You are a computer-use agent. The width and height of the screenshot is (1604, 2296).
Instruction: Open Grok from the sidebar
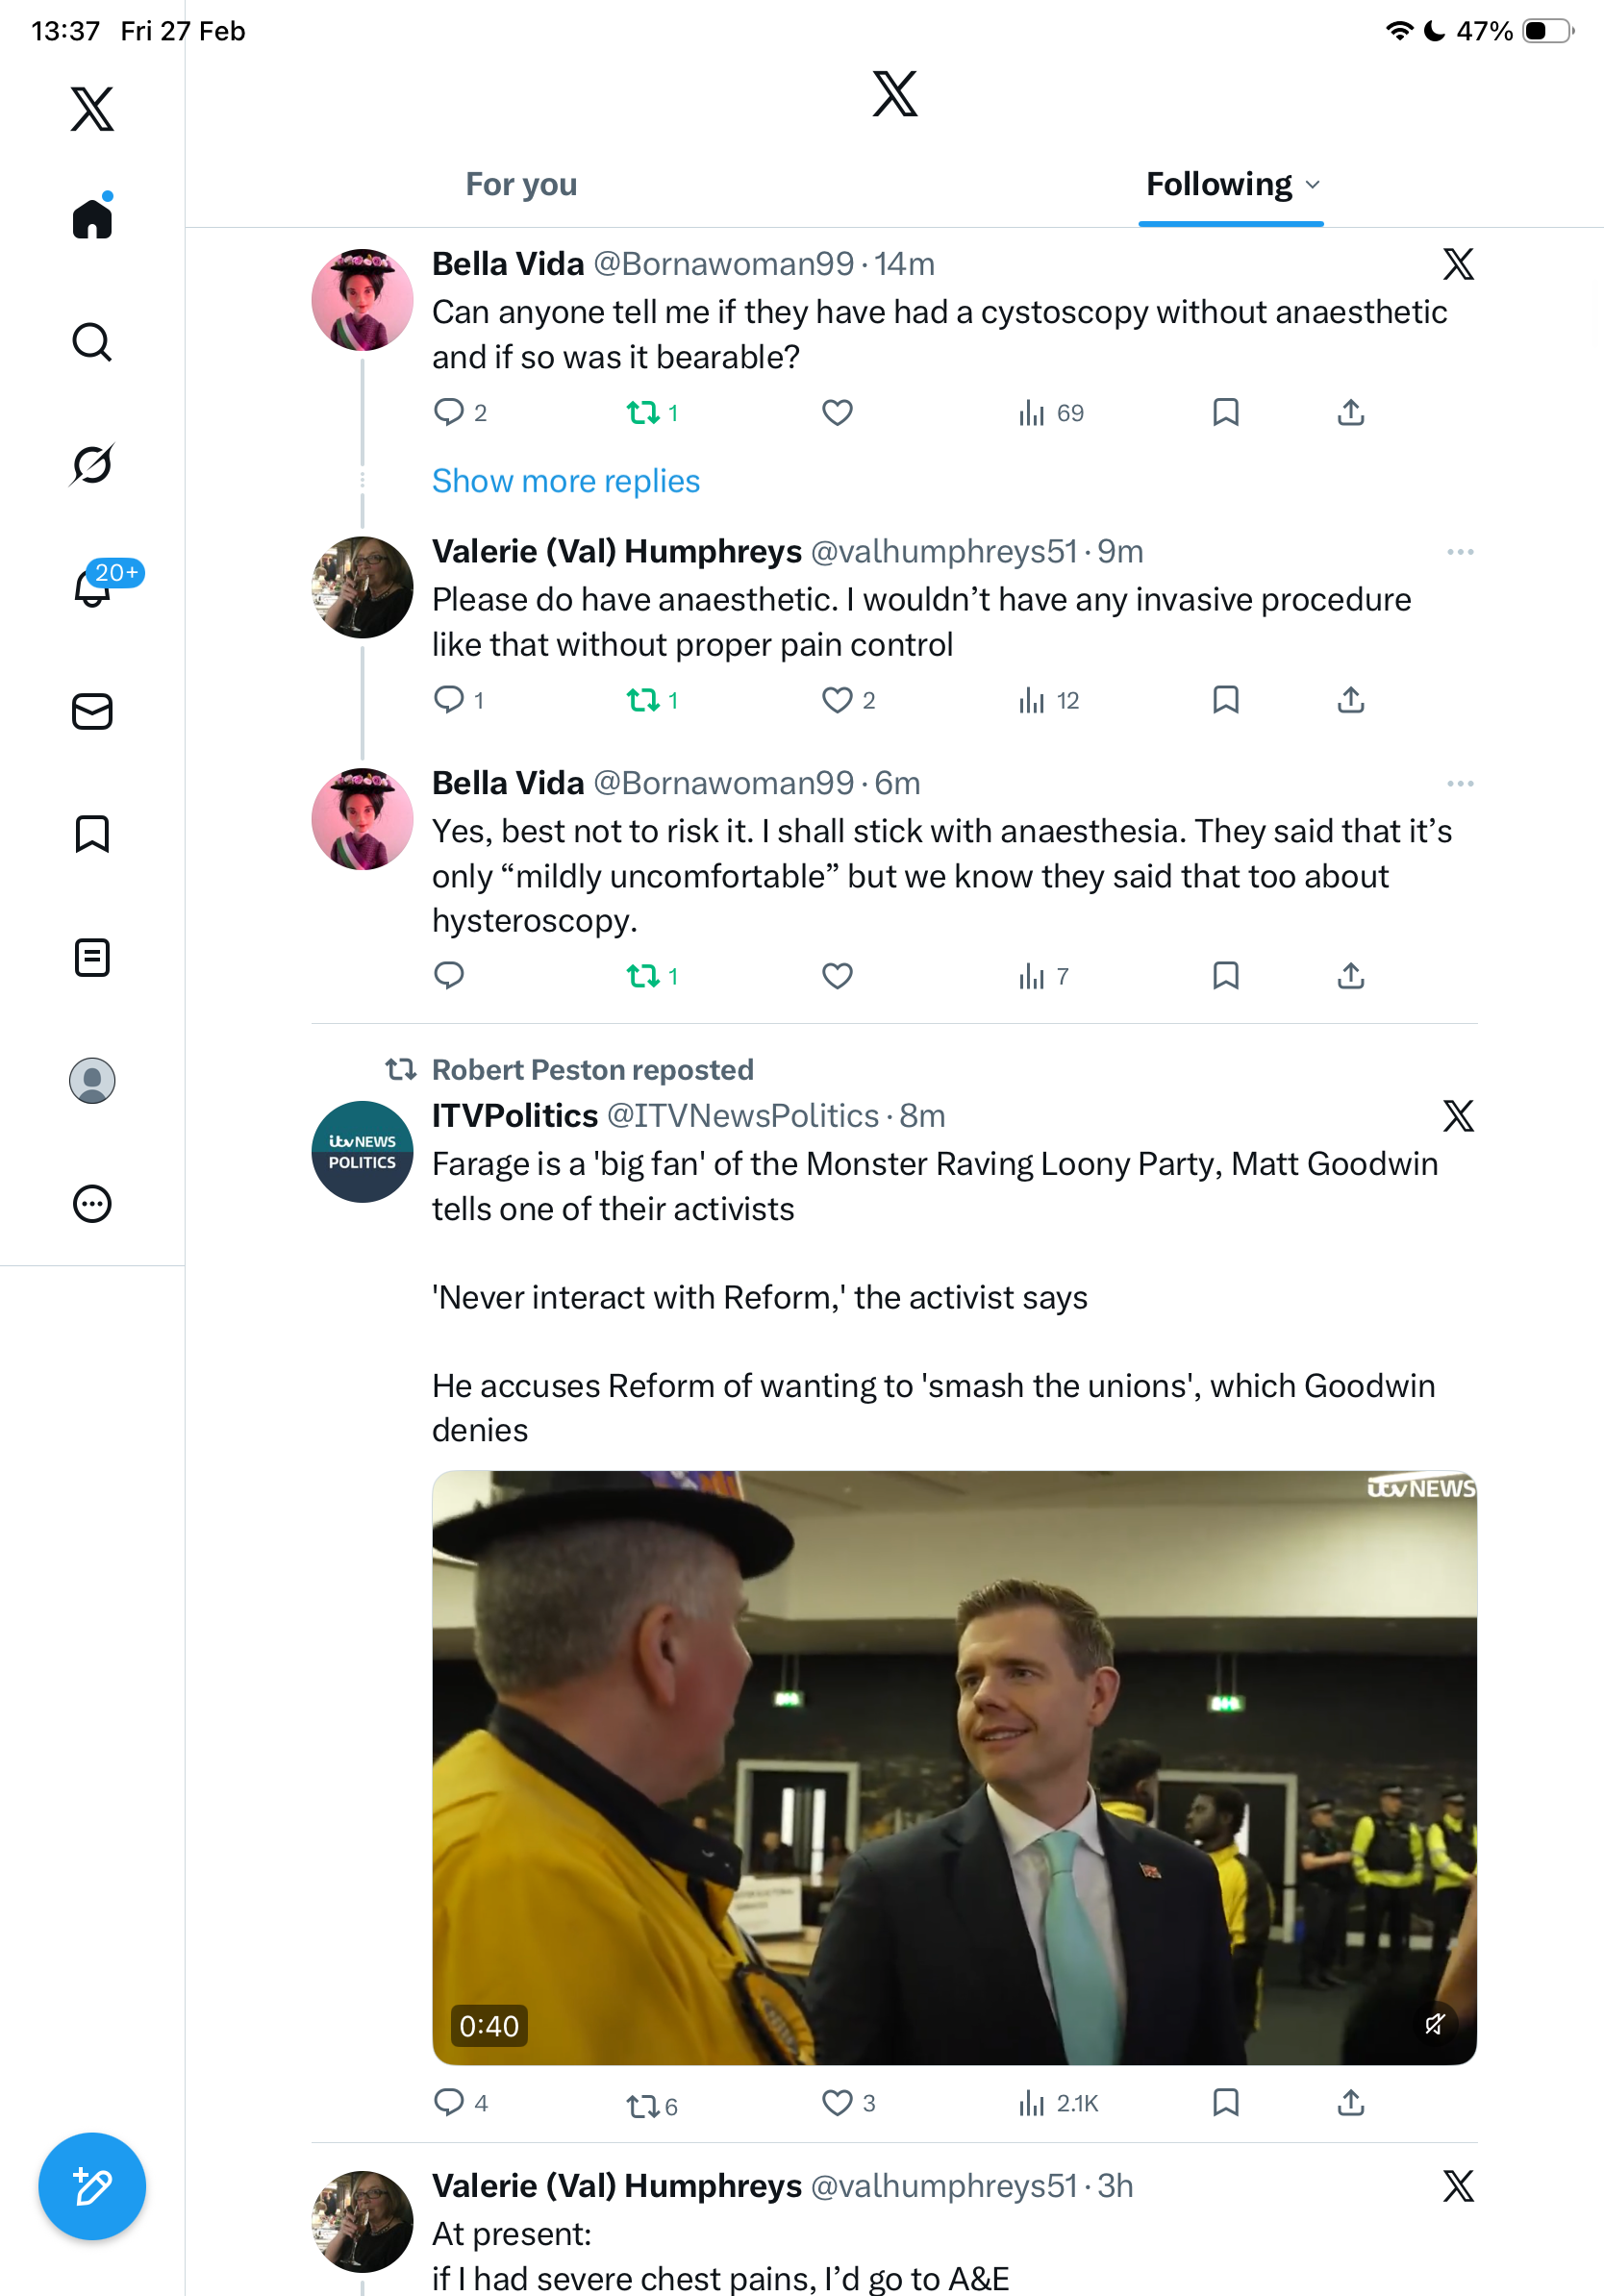pyautogui.click(x=92, y=464)
